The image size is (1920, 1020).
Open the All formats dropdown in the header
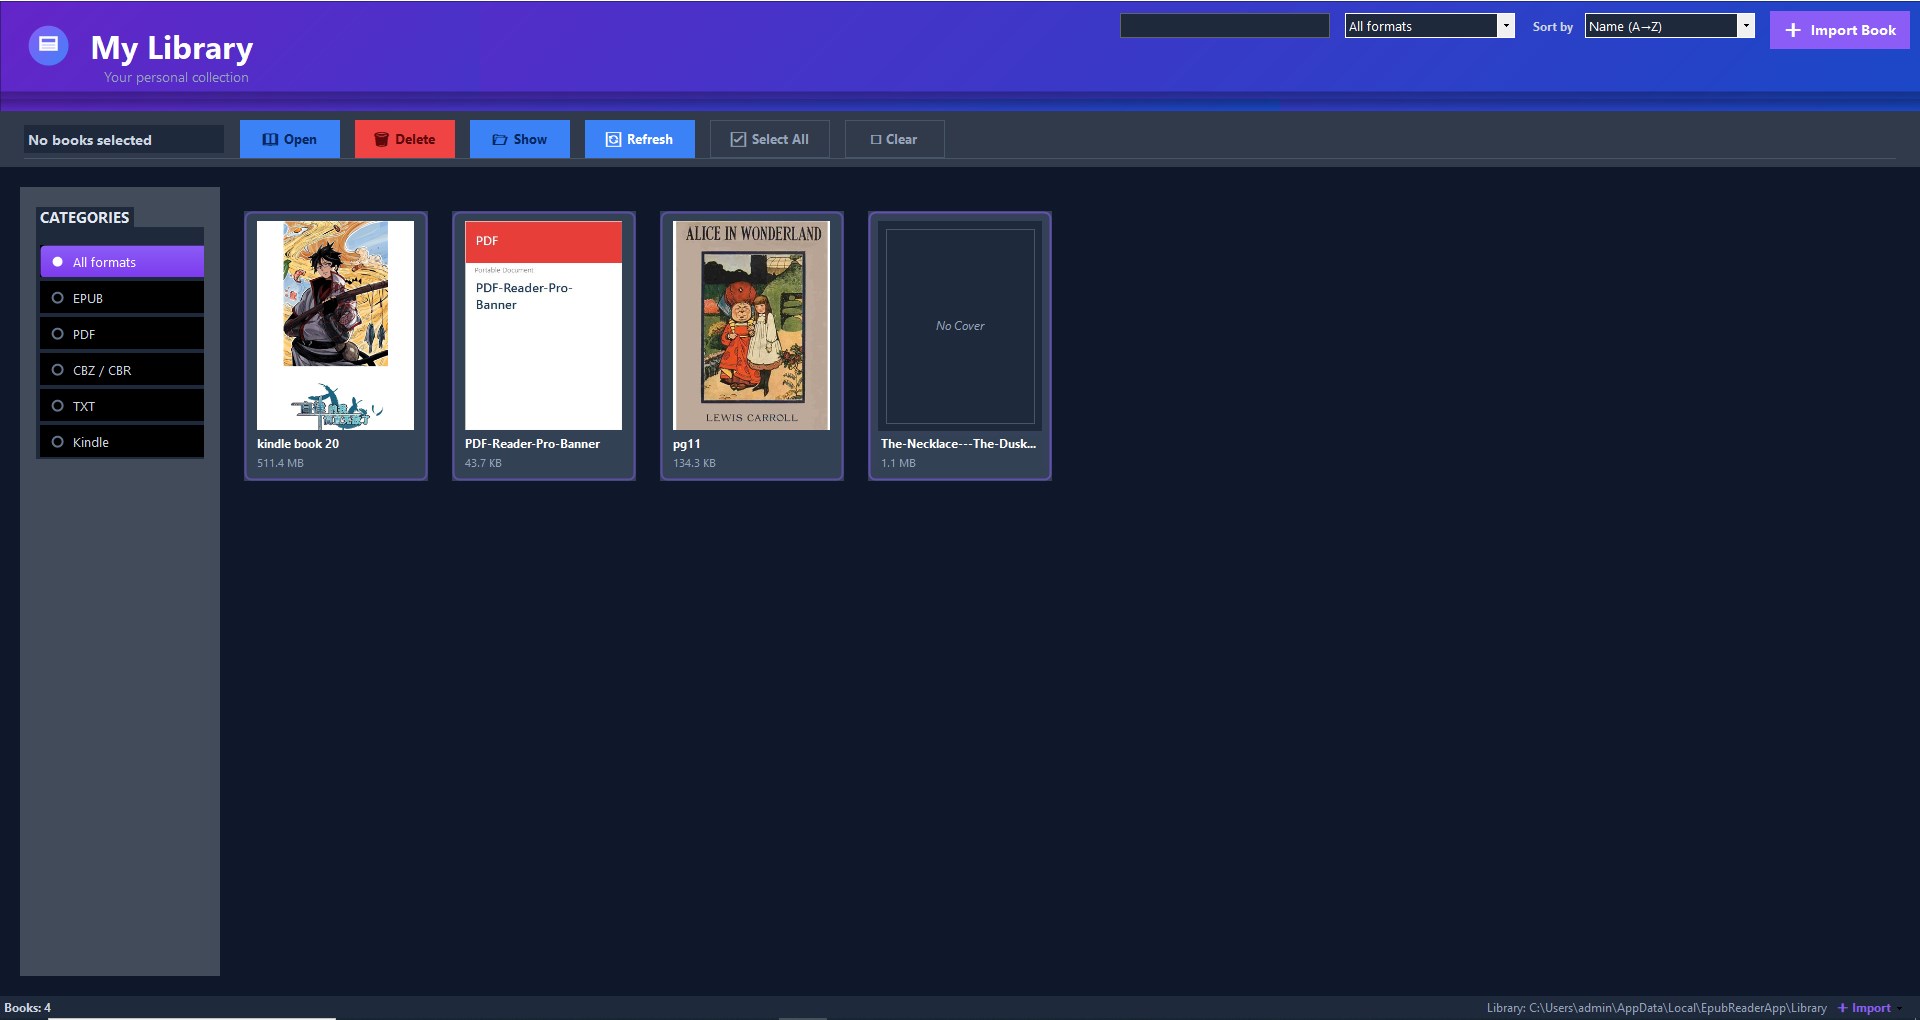pyautogui.click(x=1429, y=25)
